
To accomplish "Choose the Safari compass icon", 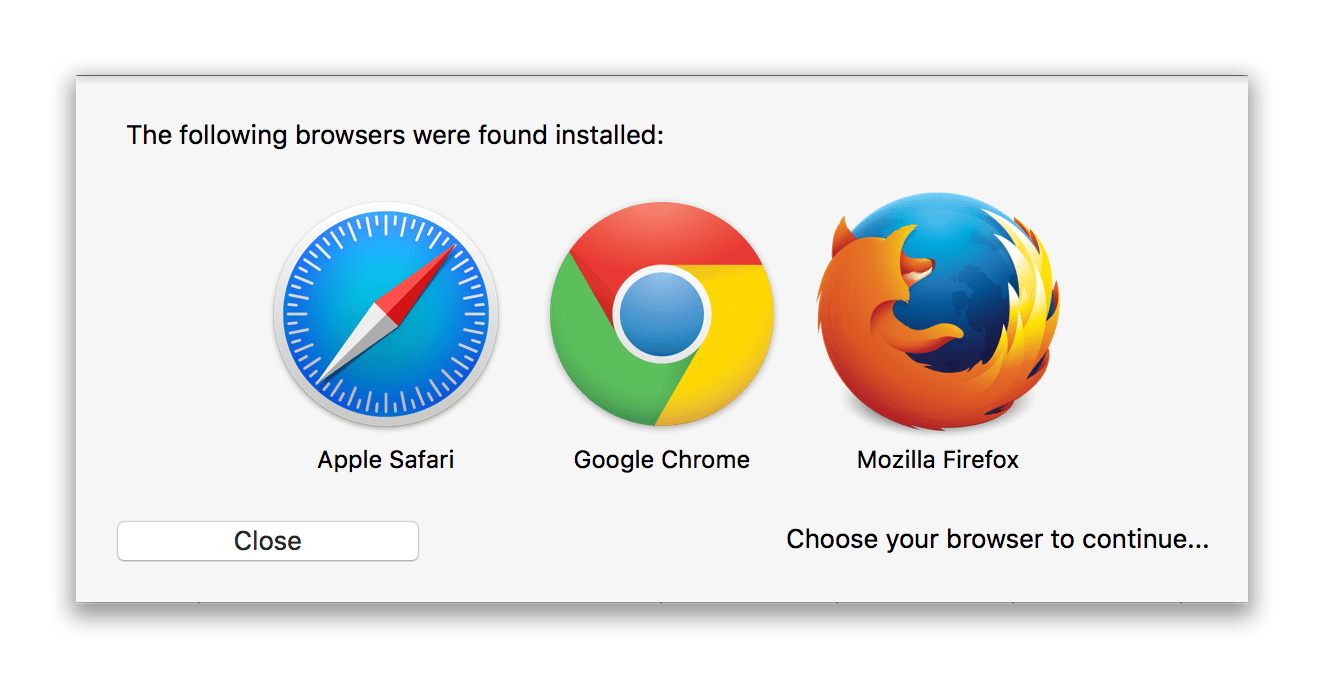I will pos(386,315).
